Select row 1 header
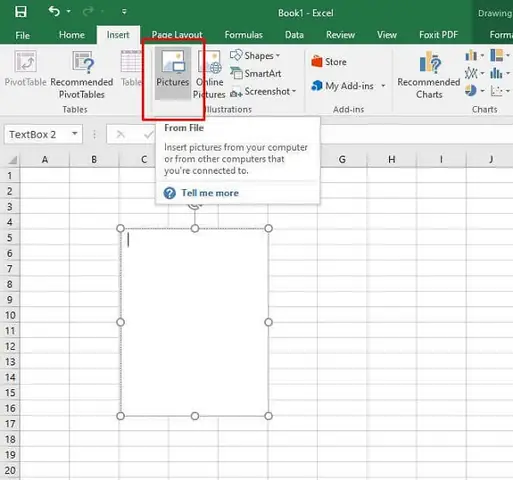 tap(10, 175)
